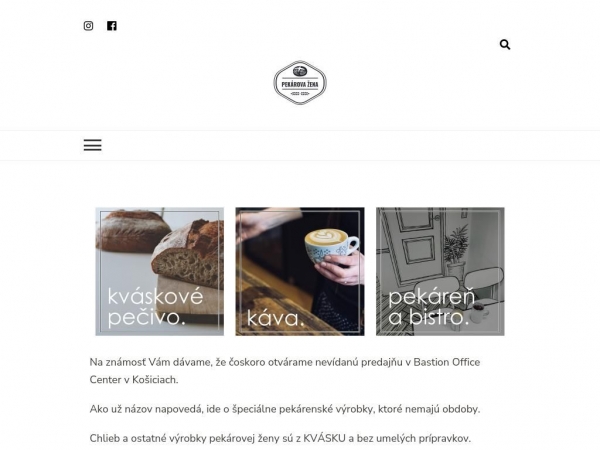
Task: Open the kváskové pečivo tile
Action: [160, 271]
